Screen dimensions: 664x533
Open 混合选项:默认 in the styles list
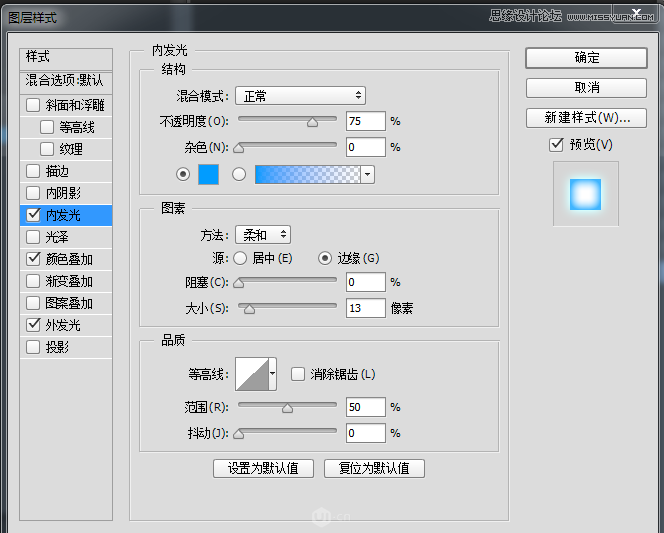[x=66, y=80]
